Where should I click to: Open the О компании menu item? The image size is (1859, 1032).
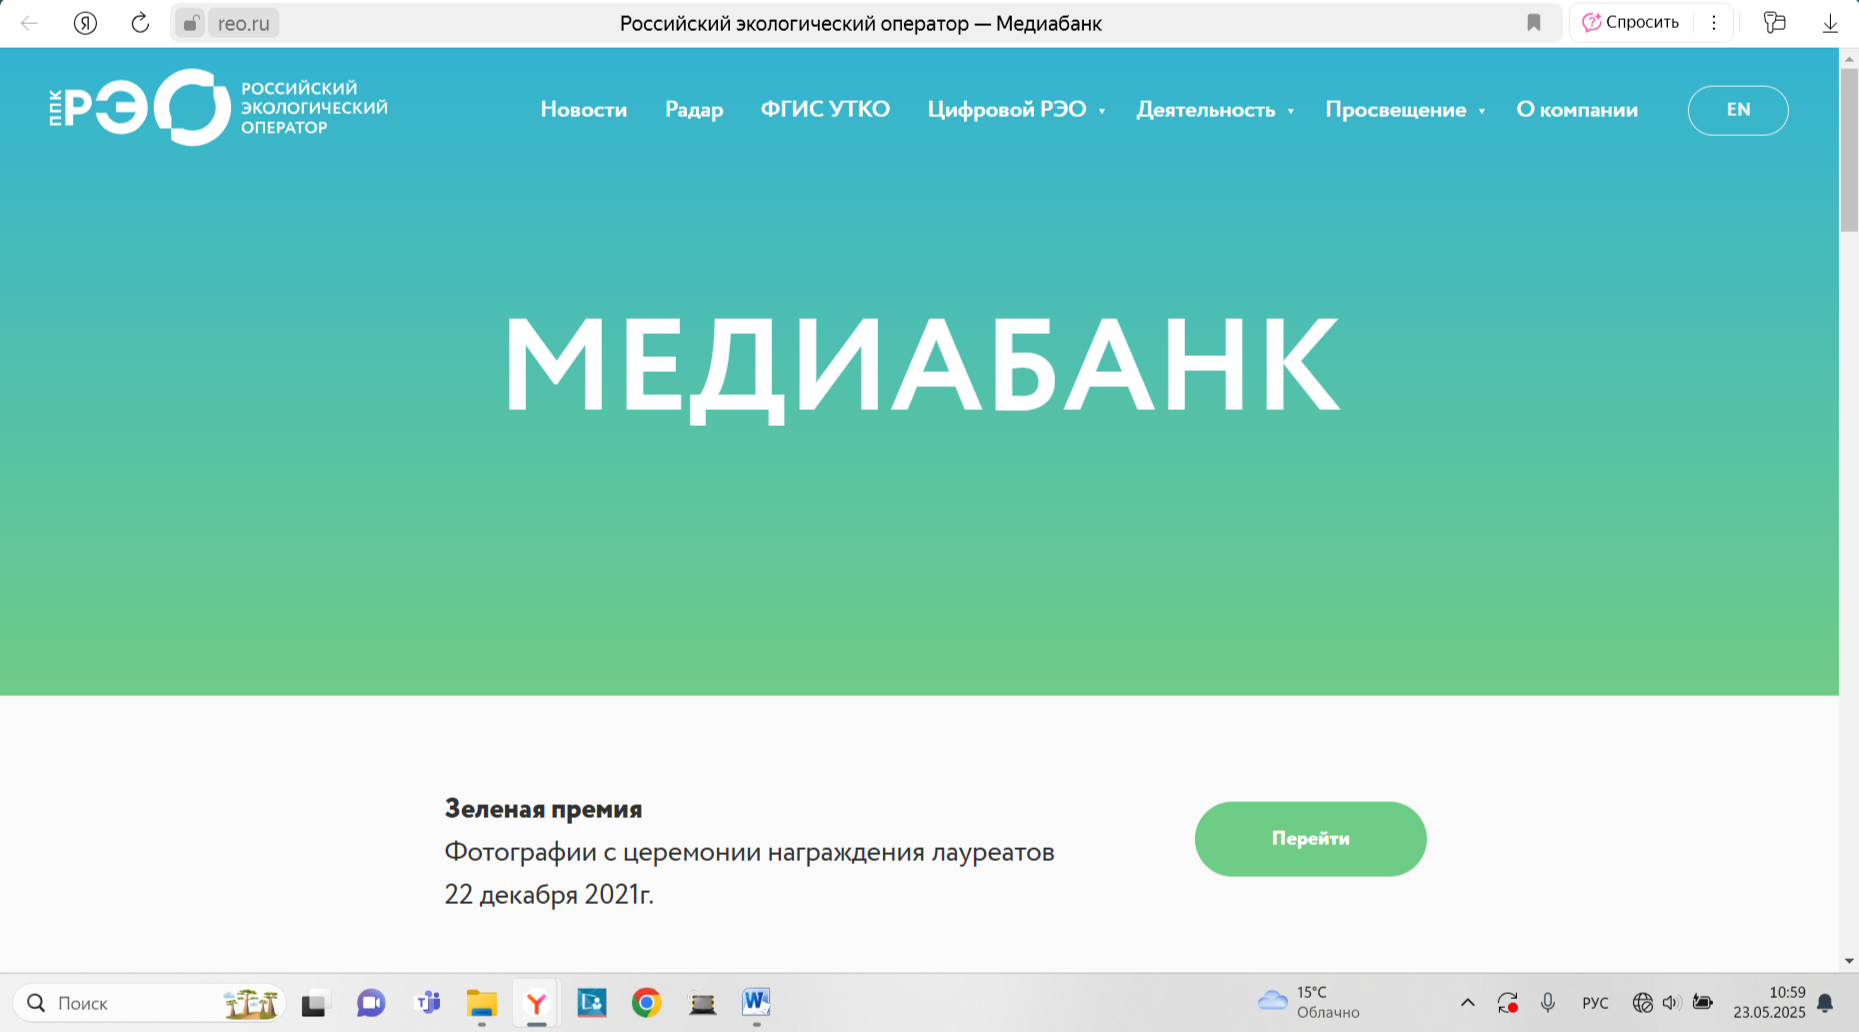click(1577, 110)
